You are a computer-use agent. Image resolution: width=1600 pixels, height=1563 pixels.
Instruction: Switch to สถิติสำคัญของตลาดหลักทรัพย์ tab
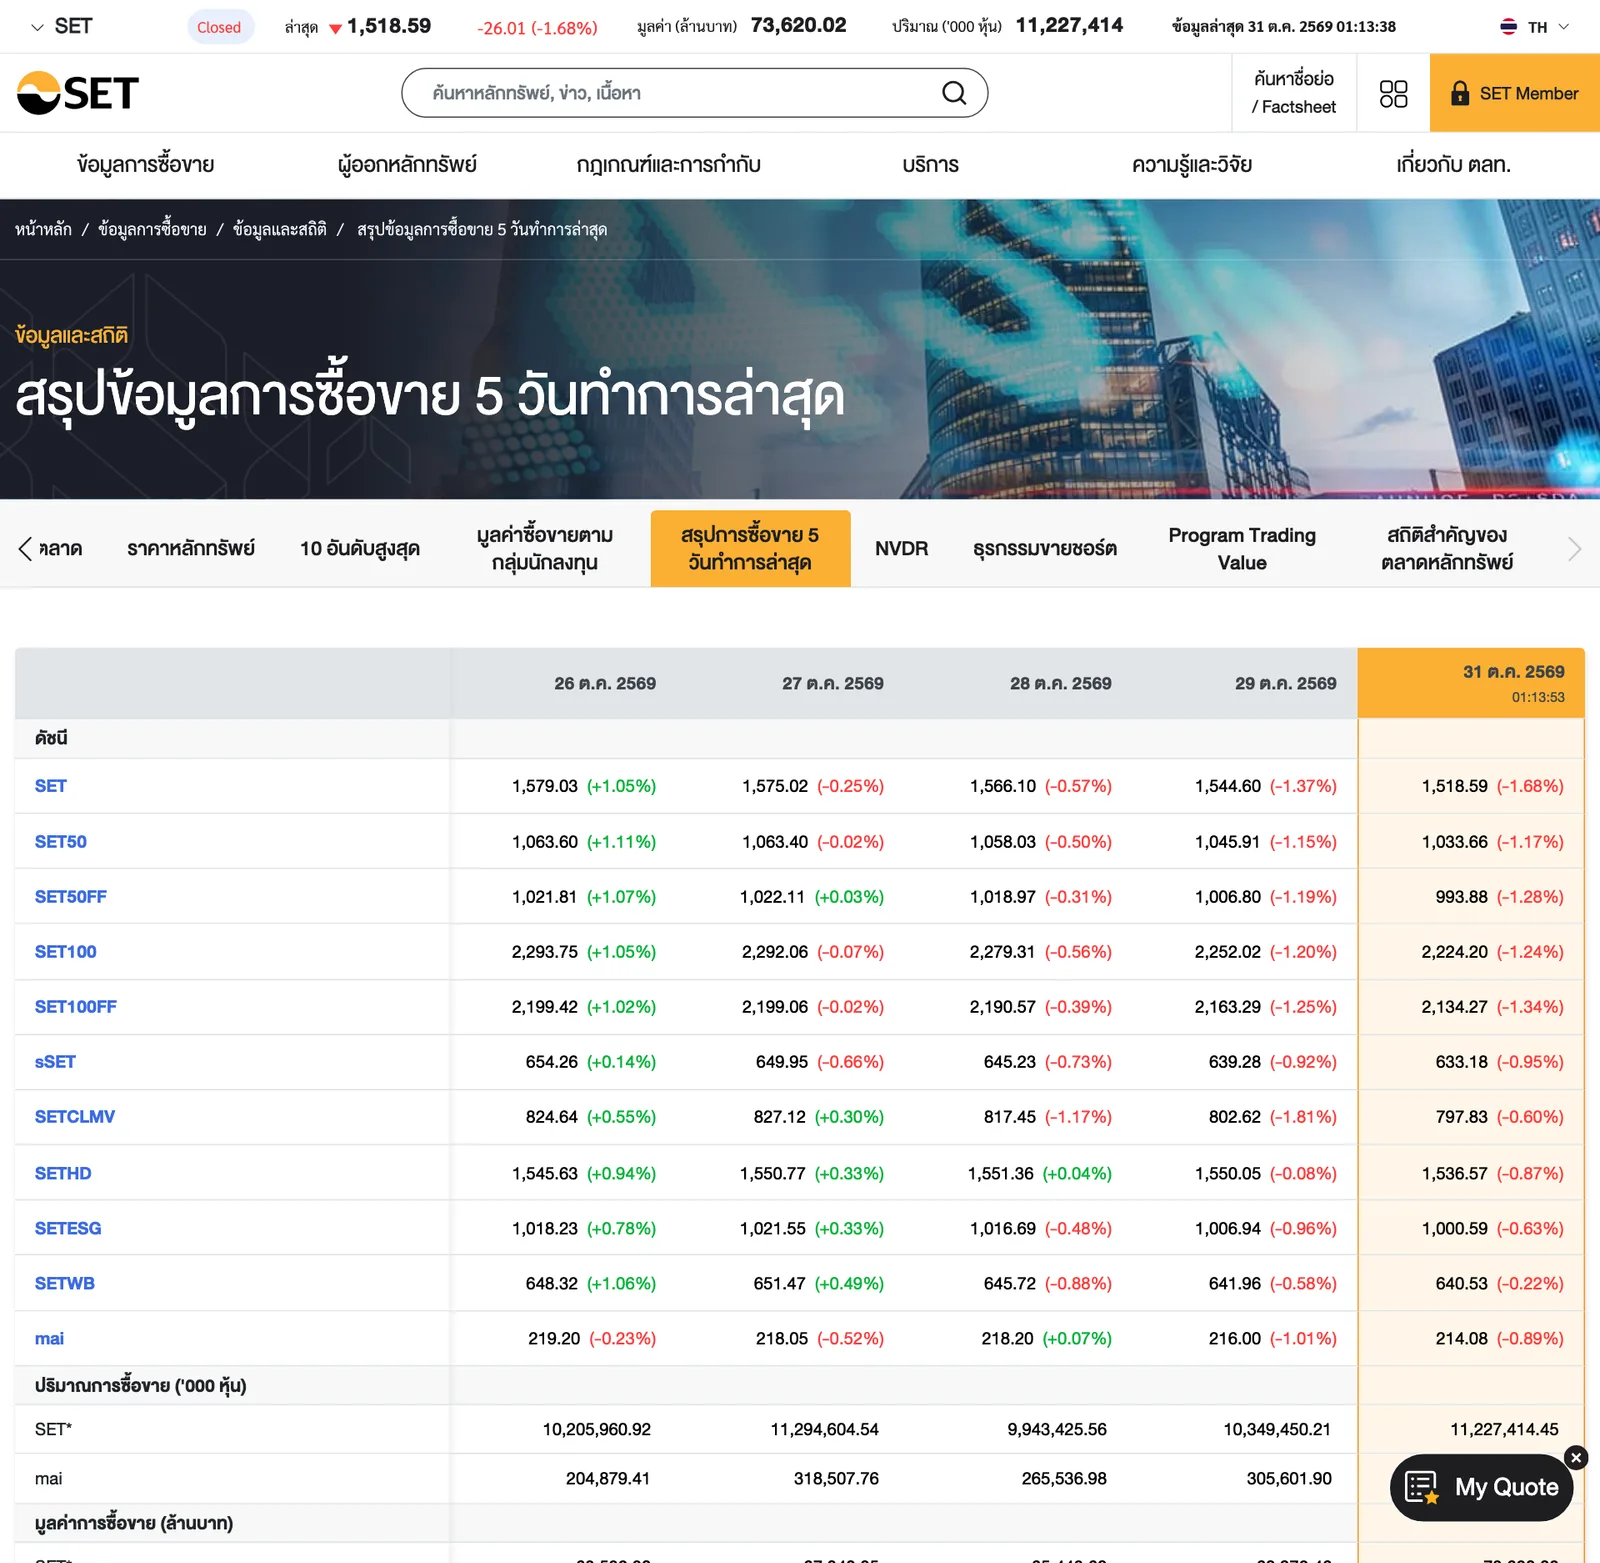tap(1447, 548)
